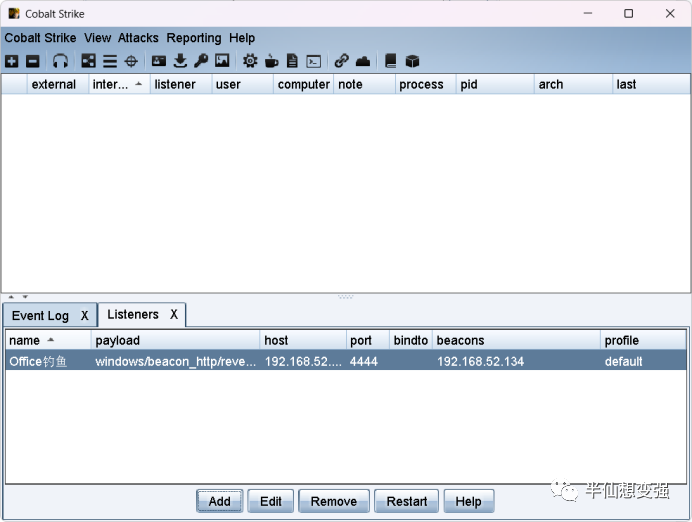Sort sessions by computer column
The width and height of the screenshot is (692, 522).
pyautogui.click(x=303, y=84)
